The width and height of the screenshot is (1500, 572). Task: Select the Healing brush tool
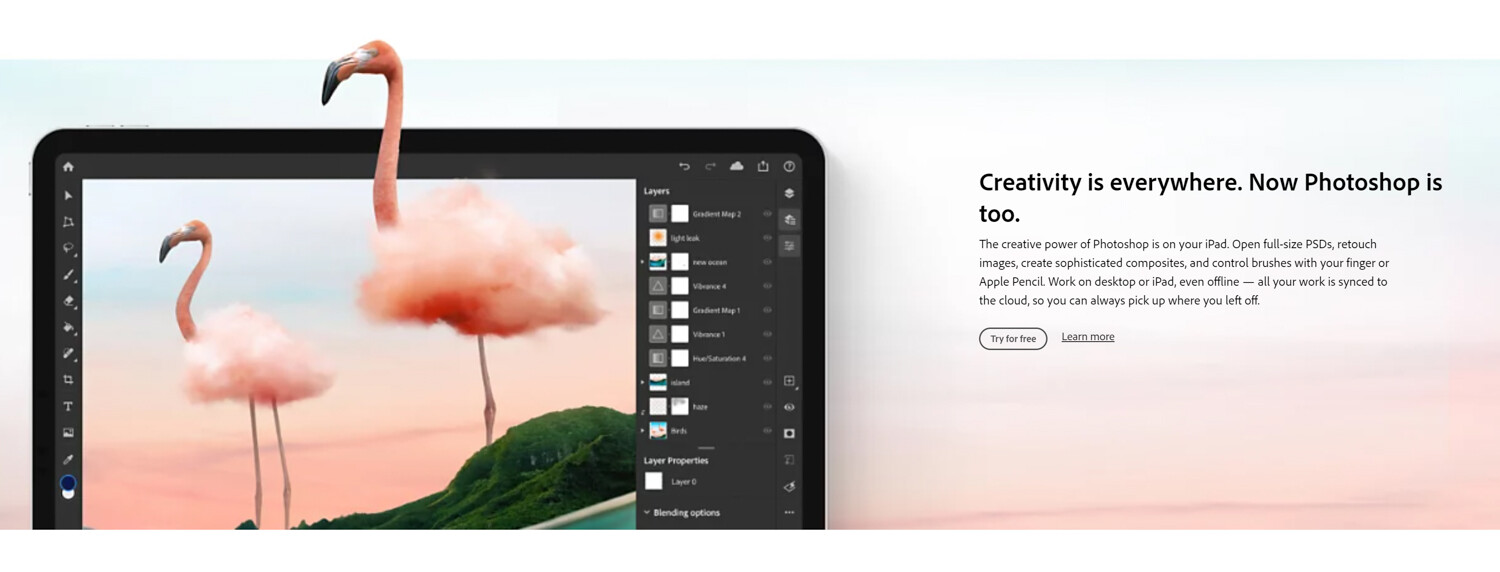68,353
